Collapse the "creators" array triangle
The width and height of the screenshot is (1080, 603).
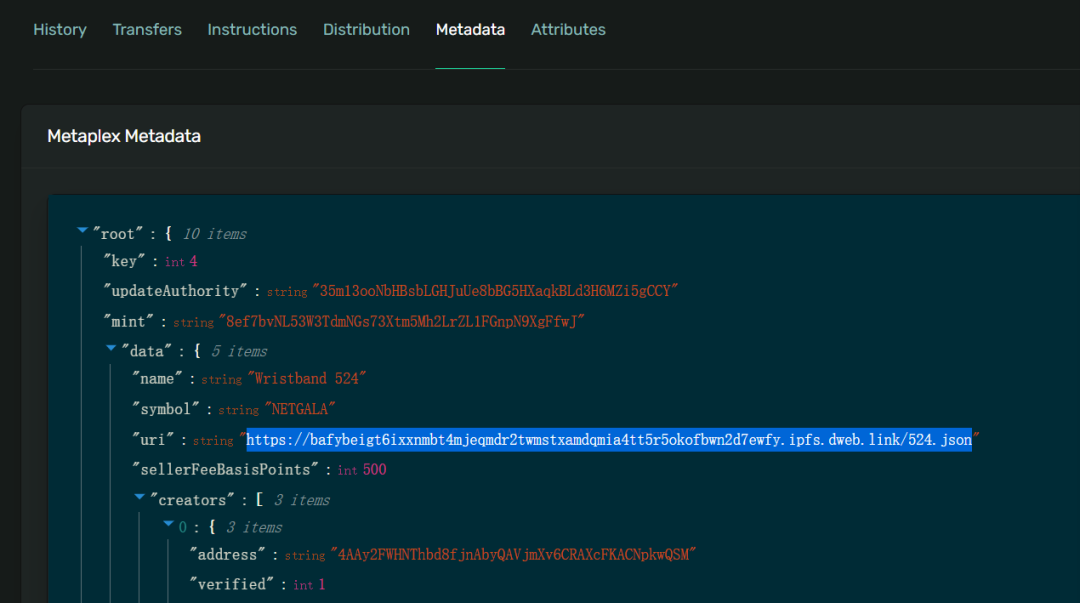(139, 497)
